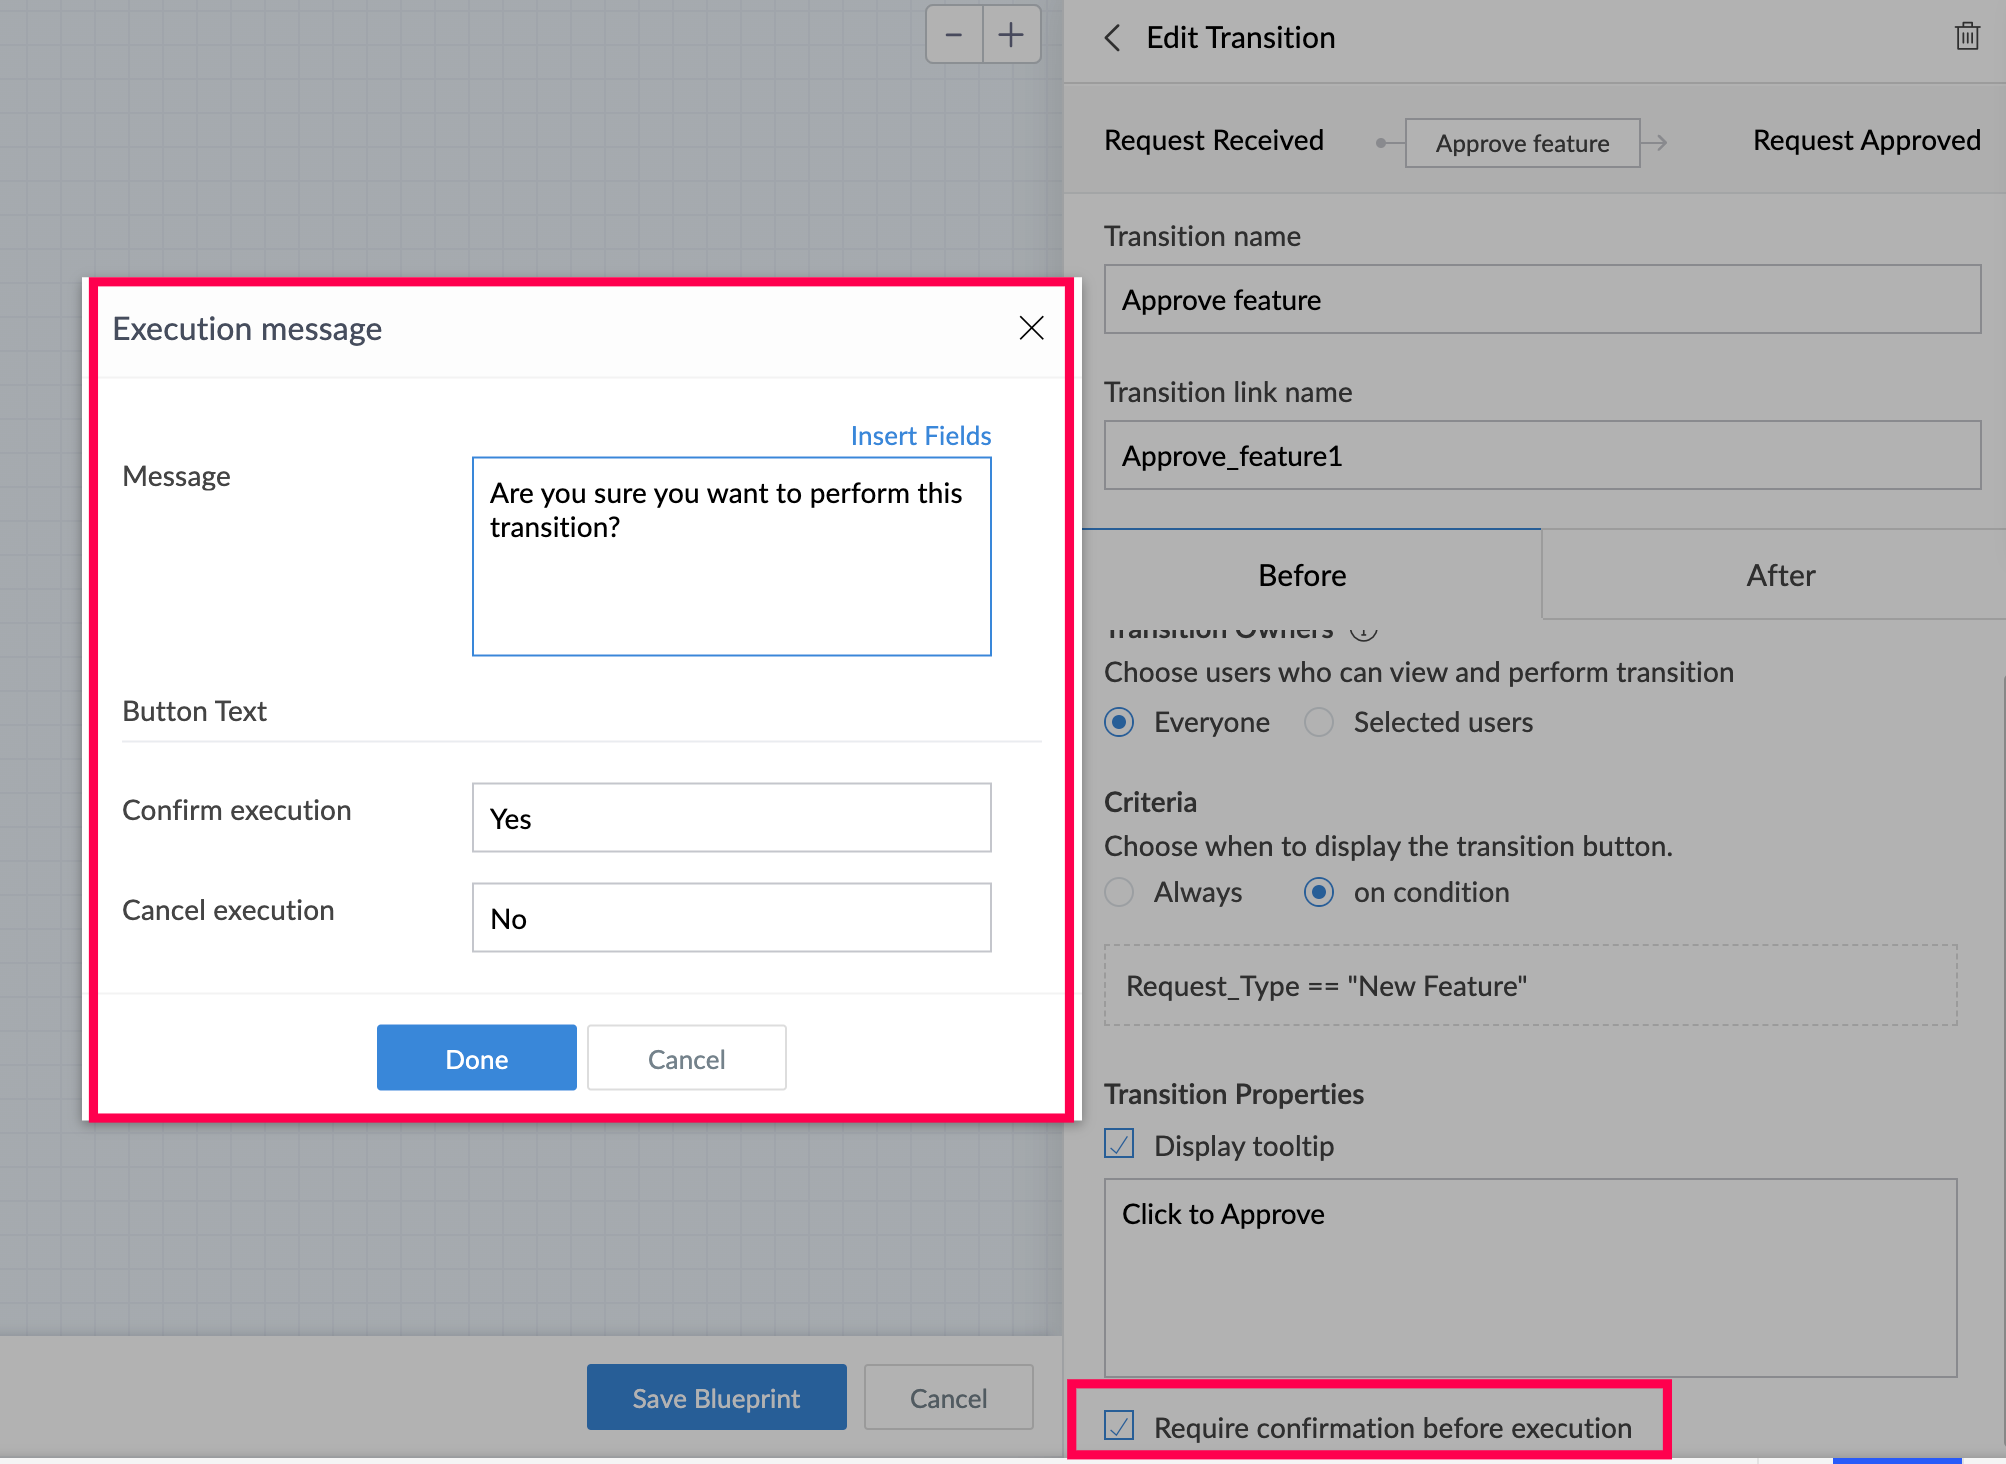Choose the Selected users option
Viewport: 2006px width, 1464px height.
tap(1319, 722)
